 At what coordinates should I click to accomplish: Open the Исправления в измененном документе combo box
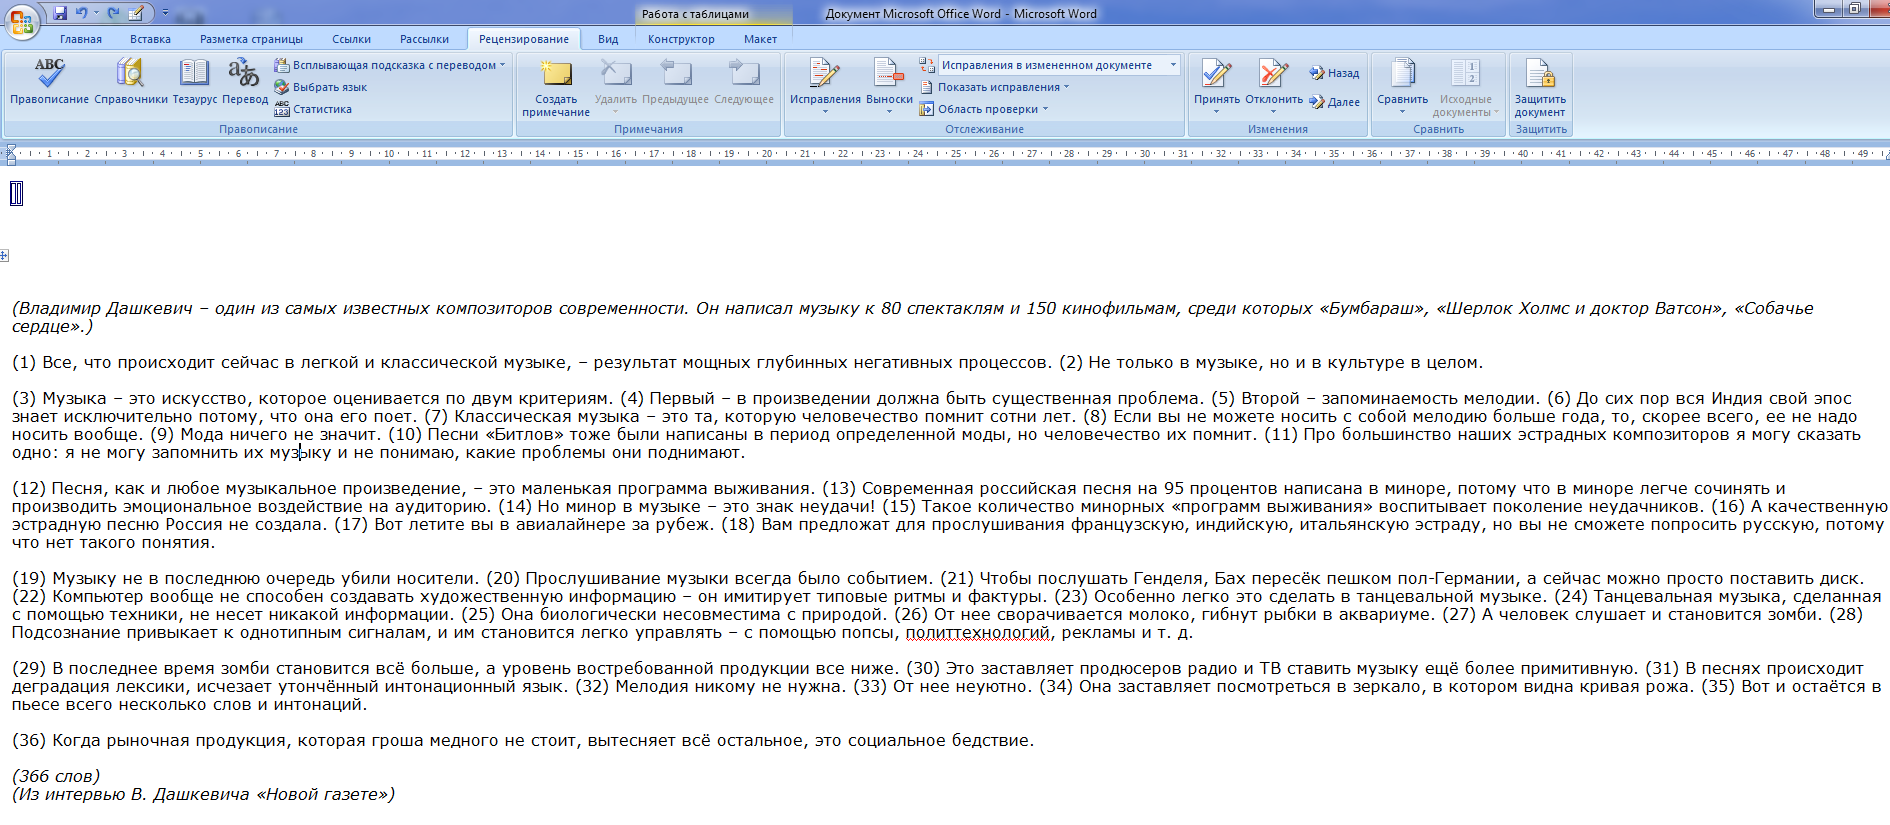coord(1058,65)
